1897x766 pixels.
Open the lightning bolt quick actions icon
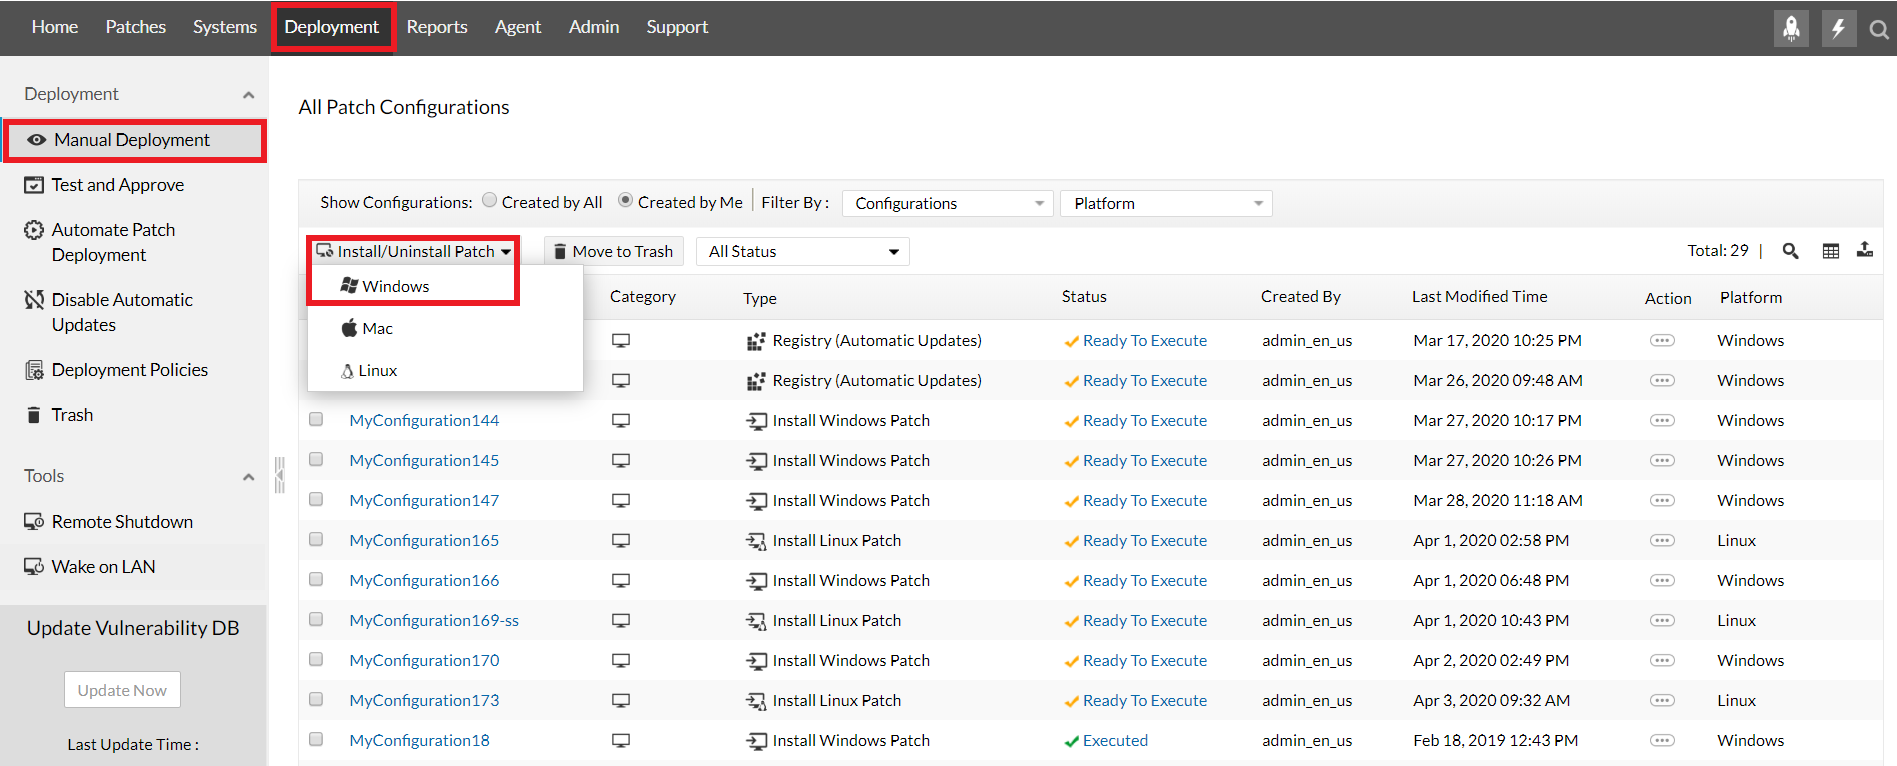(x=1838, y=28)
